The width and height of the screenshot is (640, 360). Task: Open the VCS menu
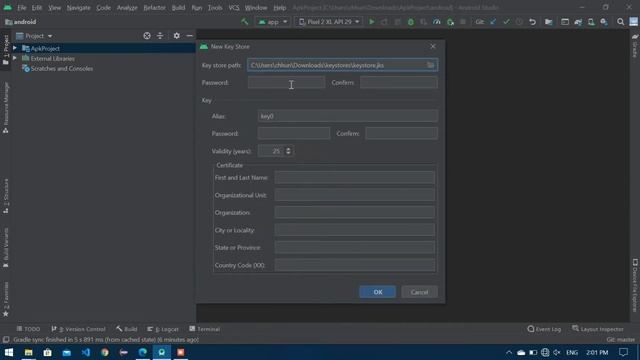234,7
